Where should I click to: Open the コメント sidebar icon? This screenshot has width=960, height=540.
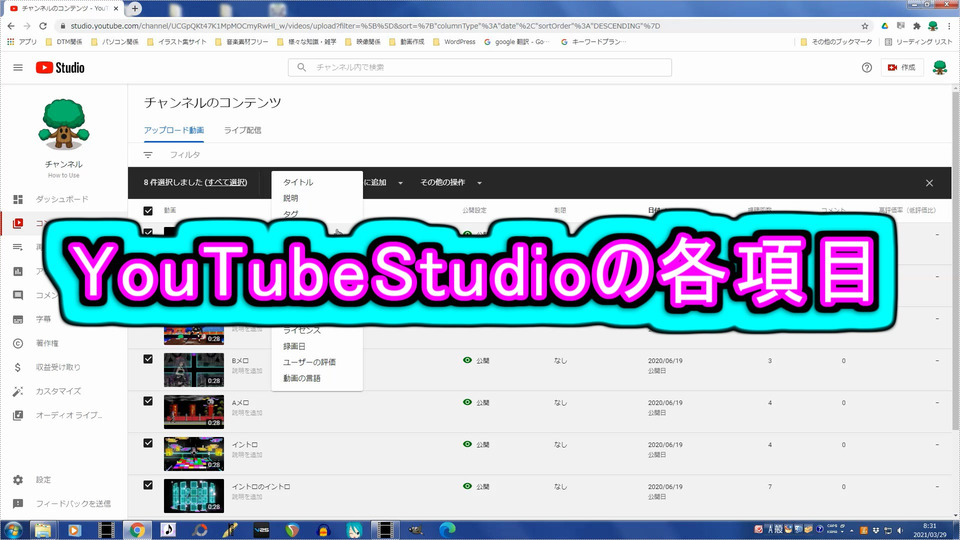pyautogui.click(x=18, y=295)
